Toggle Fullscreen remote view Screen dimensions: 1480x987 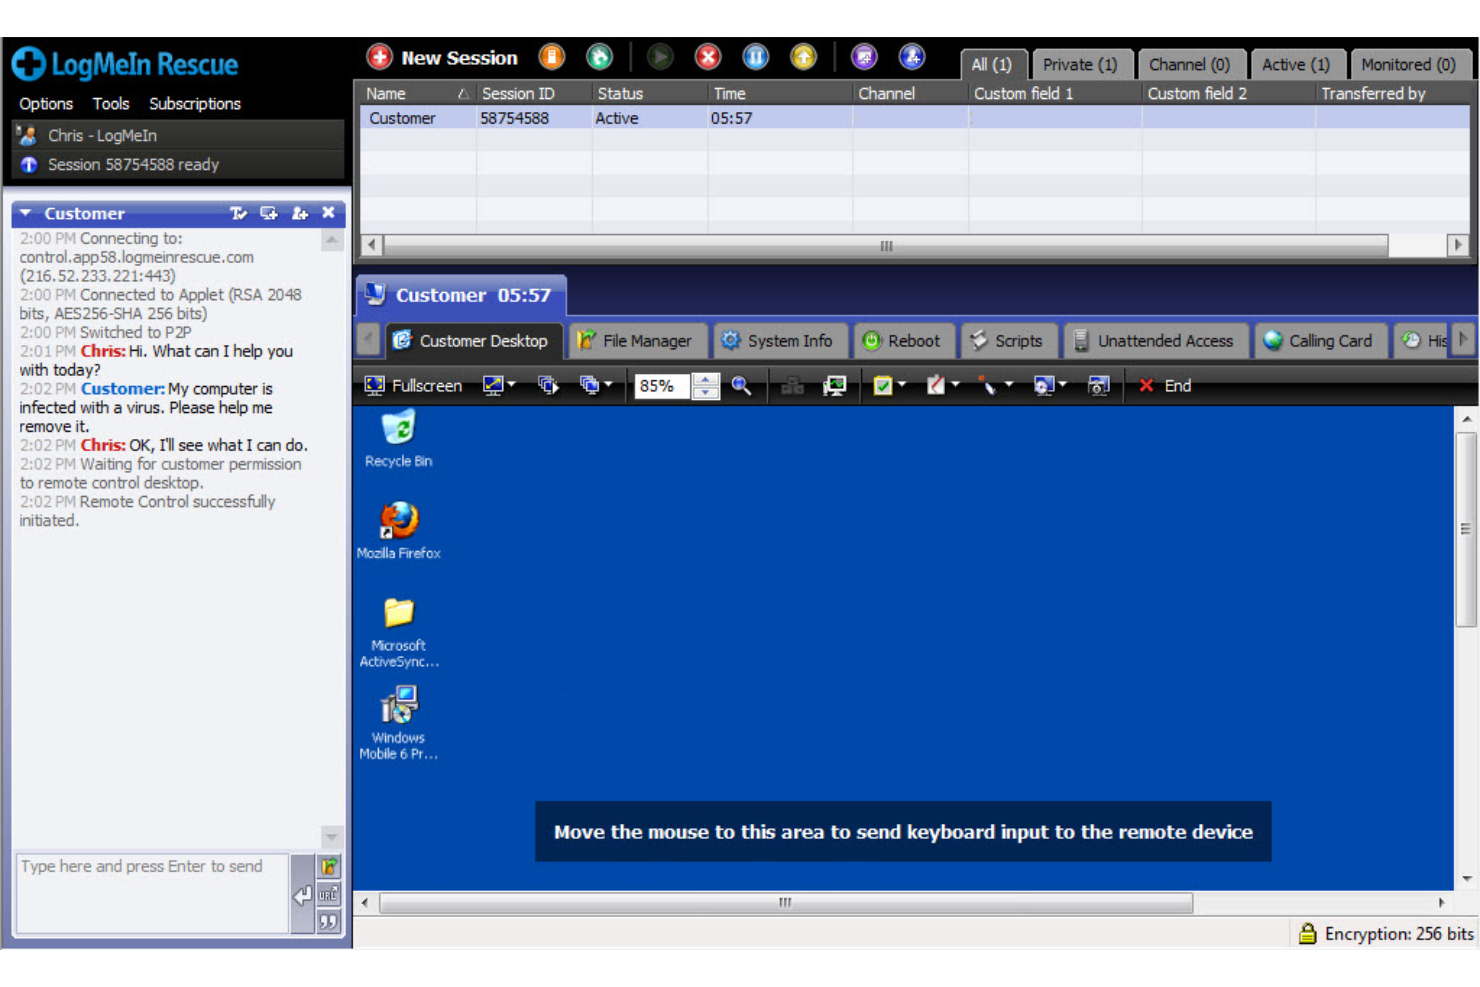[414, 386]
